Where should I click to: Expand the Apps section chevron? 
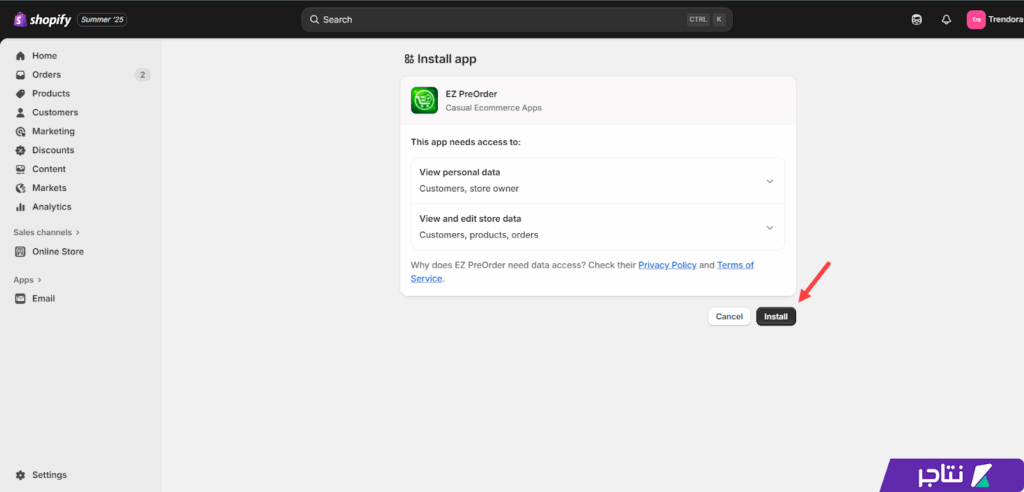click(x=39, y=280)
